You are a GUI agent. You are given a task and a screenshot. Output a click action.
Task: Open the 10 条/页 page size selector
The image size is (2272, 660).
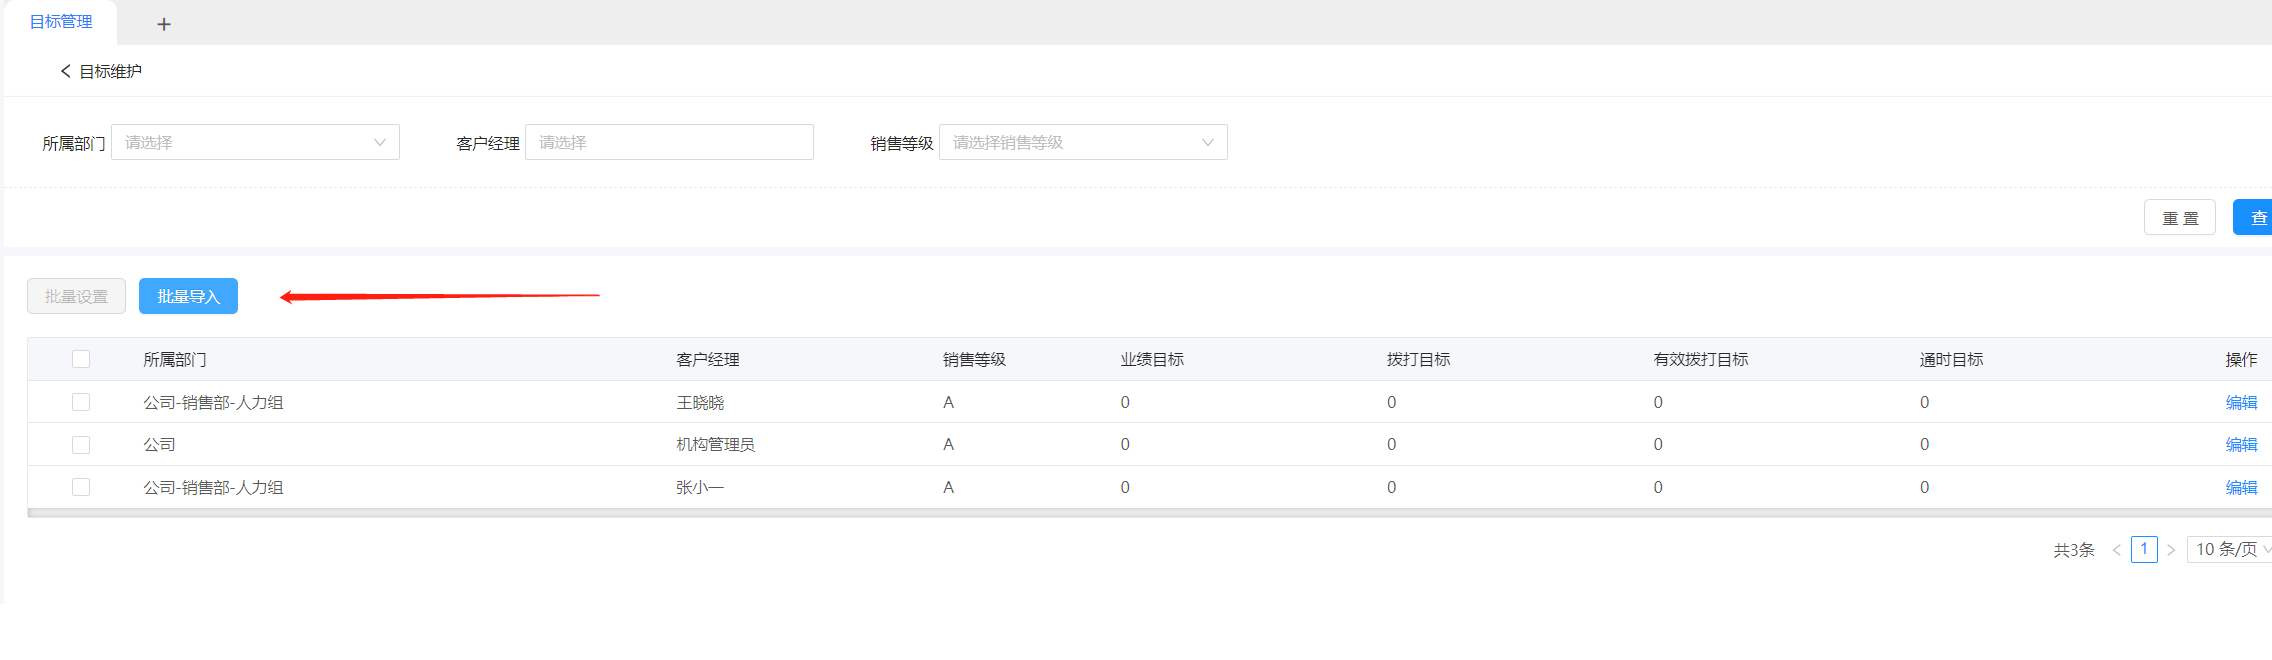[x=2230, y=549]
